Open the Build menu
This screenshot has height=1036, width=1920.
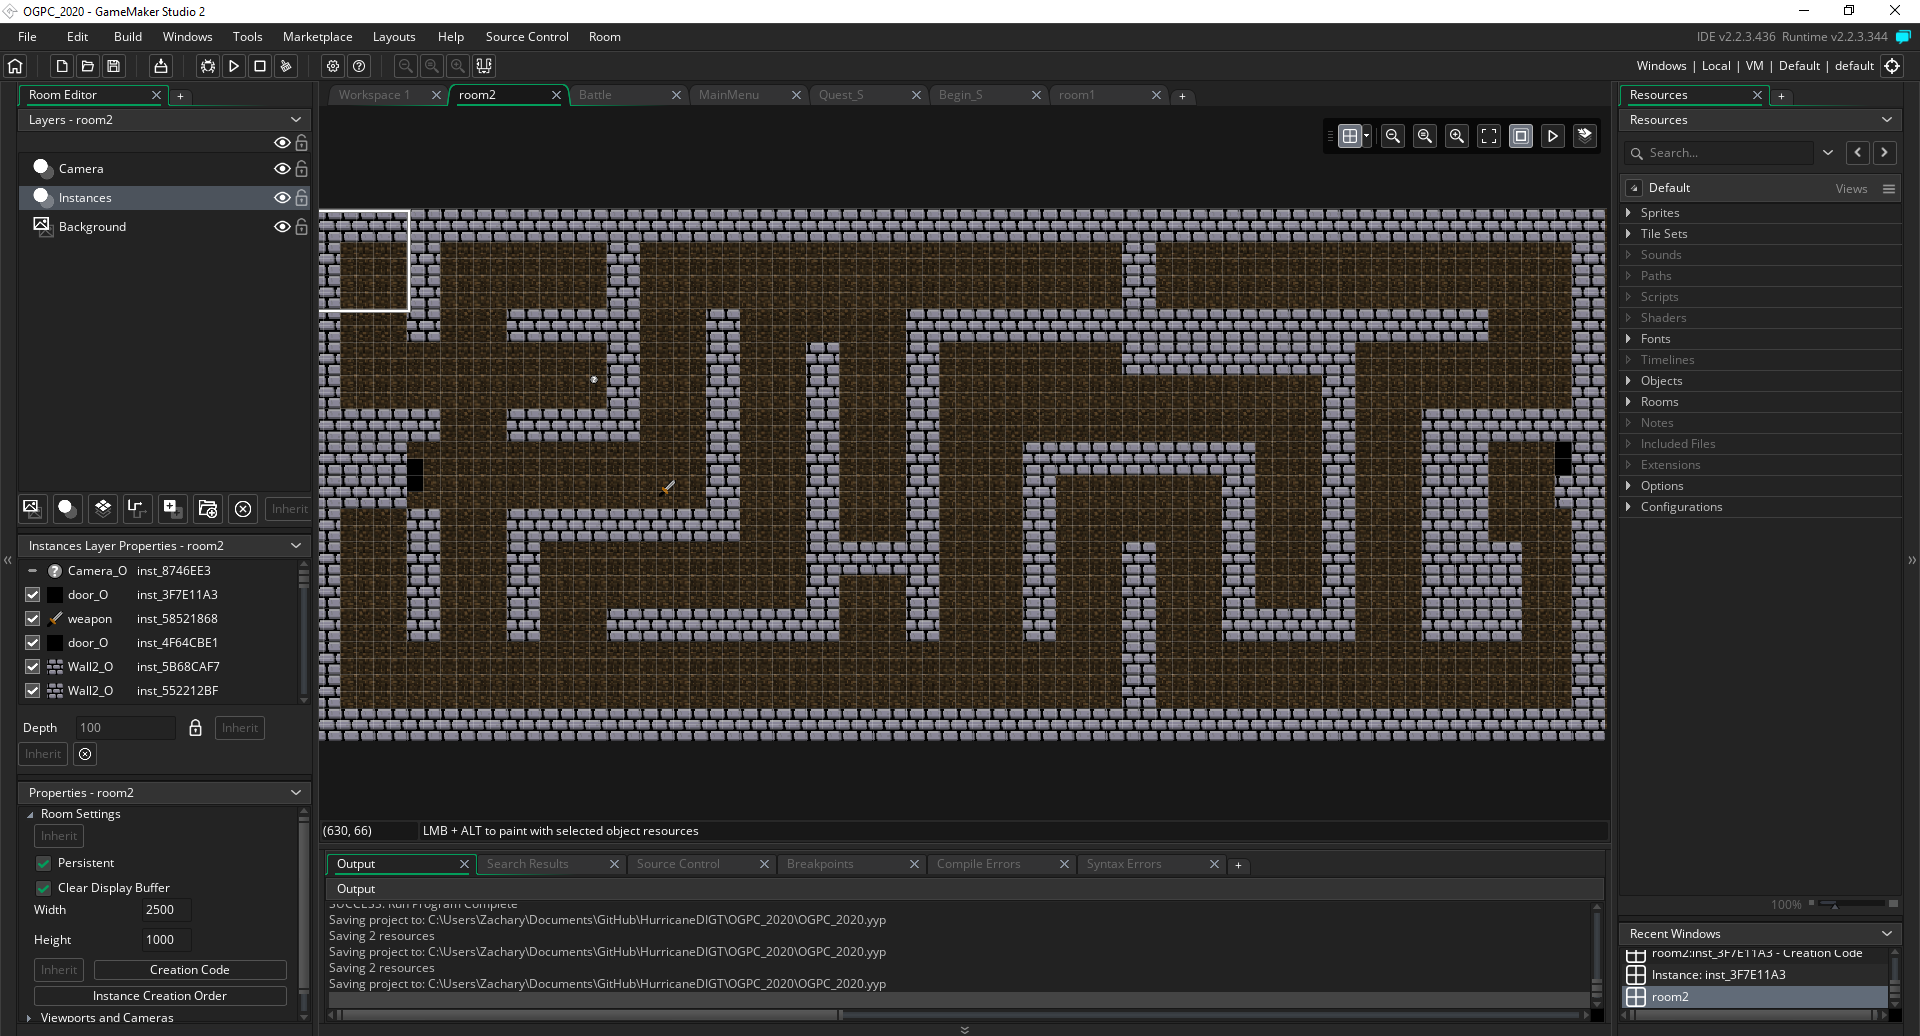[128, 37]
